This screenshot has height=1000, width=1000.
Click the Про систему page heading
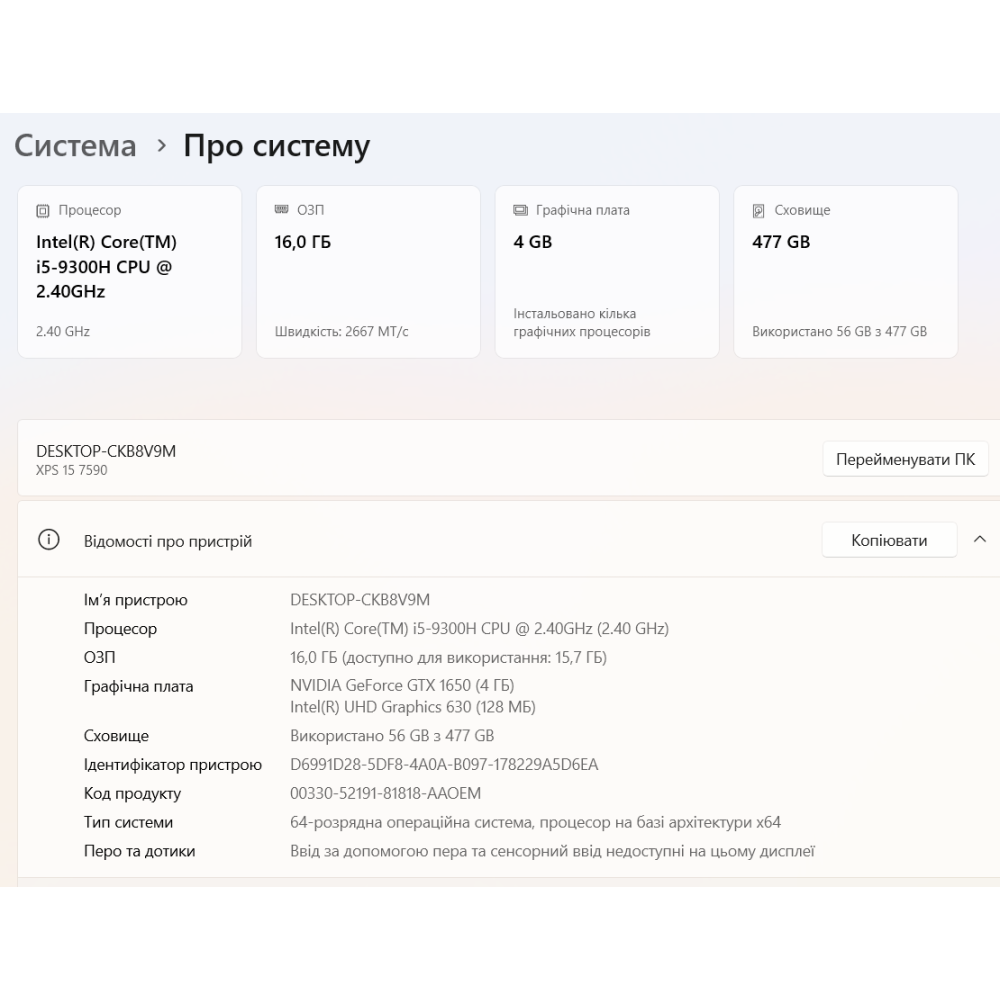click(x=277, y=146)
